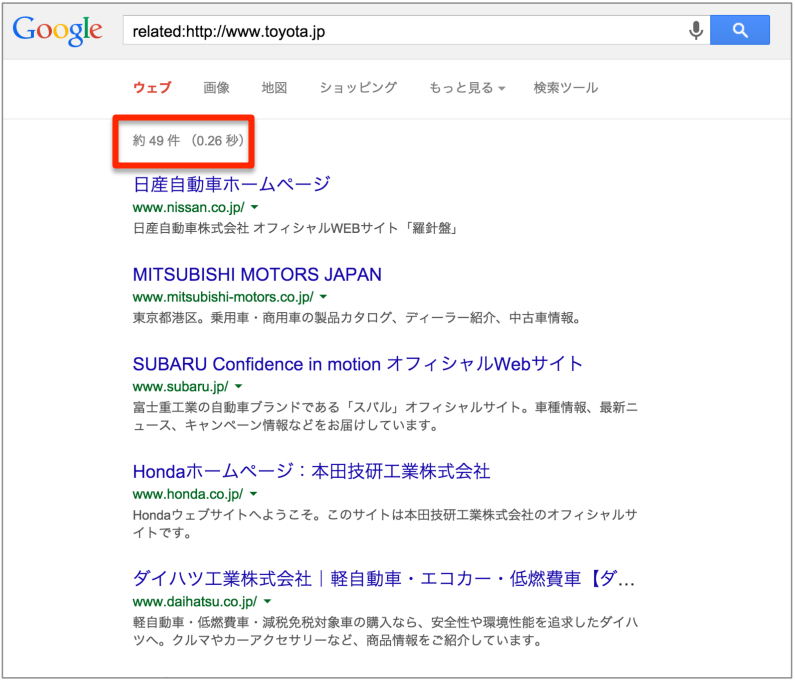Click the www.honda.co.jp/ URL text

[188, 494]
